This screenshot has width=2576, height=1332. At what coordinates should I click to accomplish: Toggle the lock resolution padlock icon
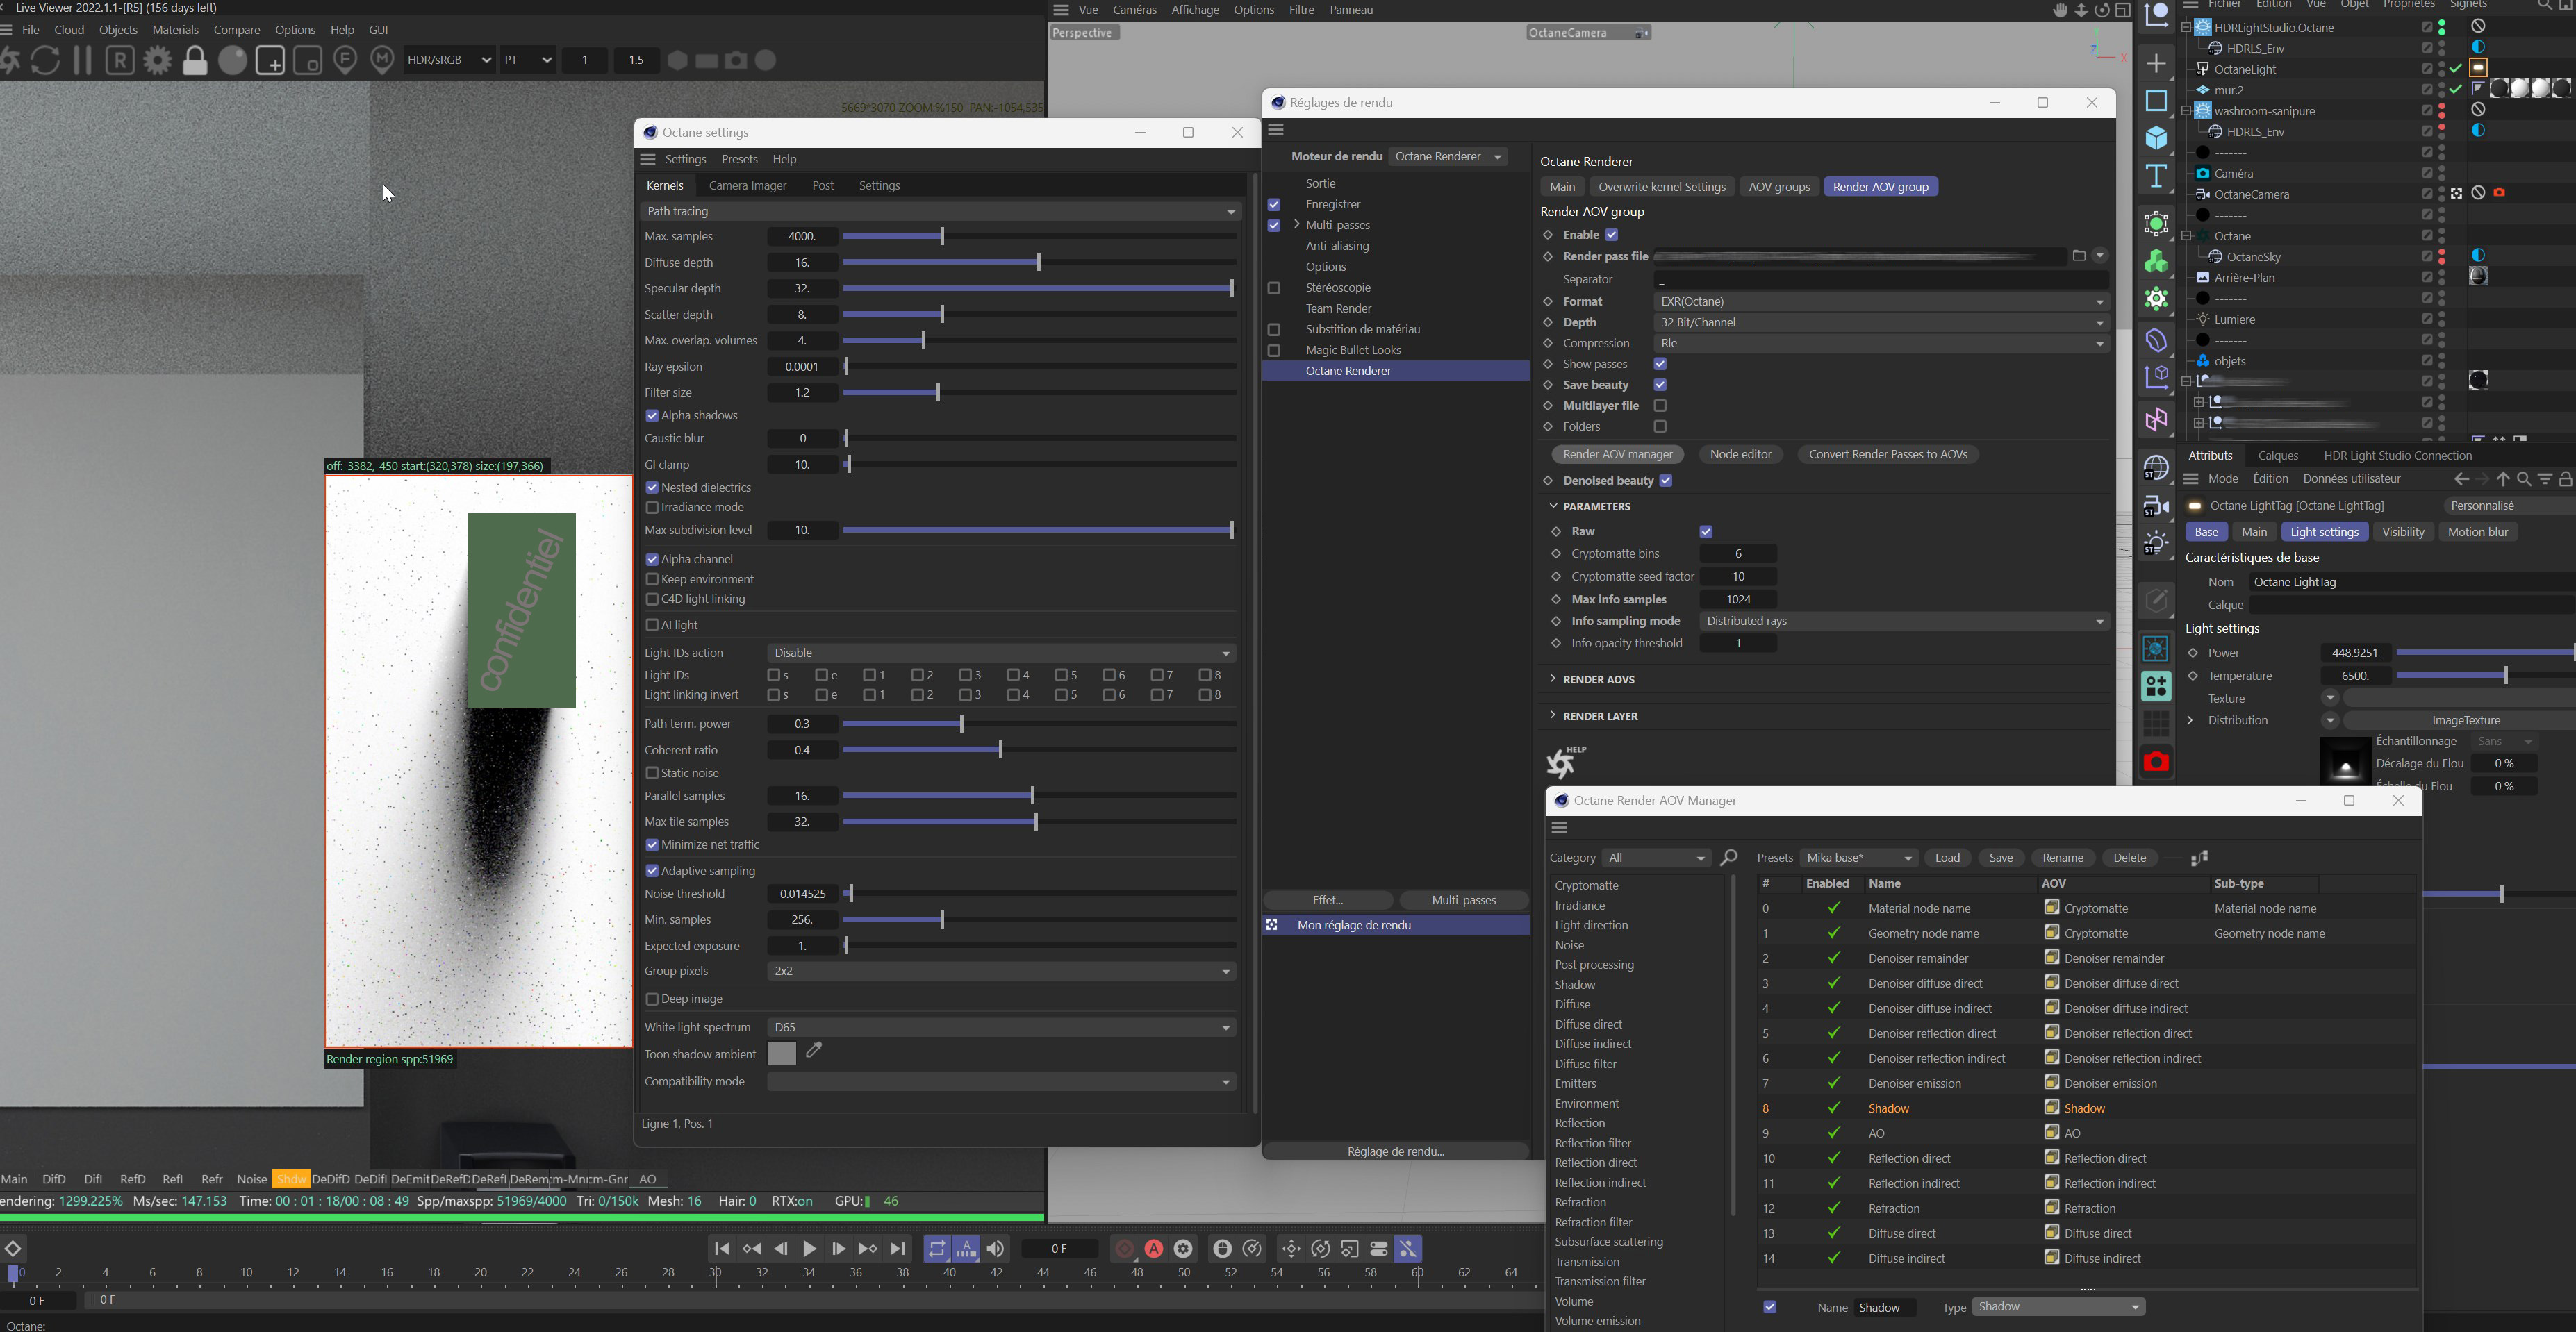click(195, 61)
